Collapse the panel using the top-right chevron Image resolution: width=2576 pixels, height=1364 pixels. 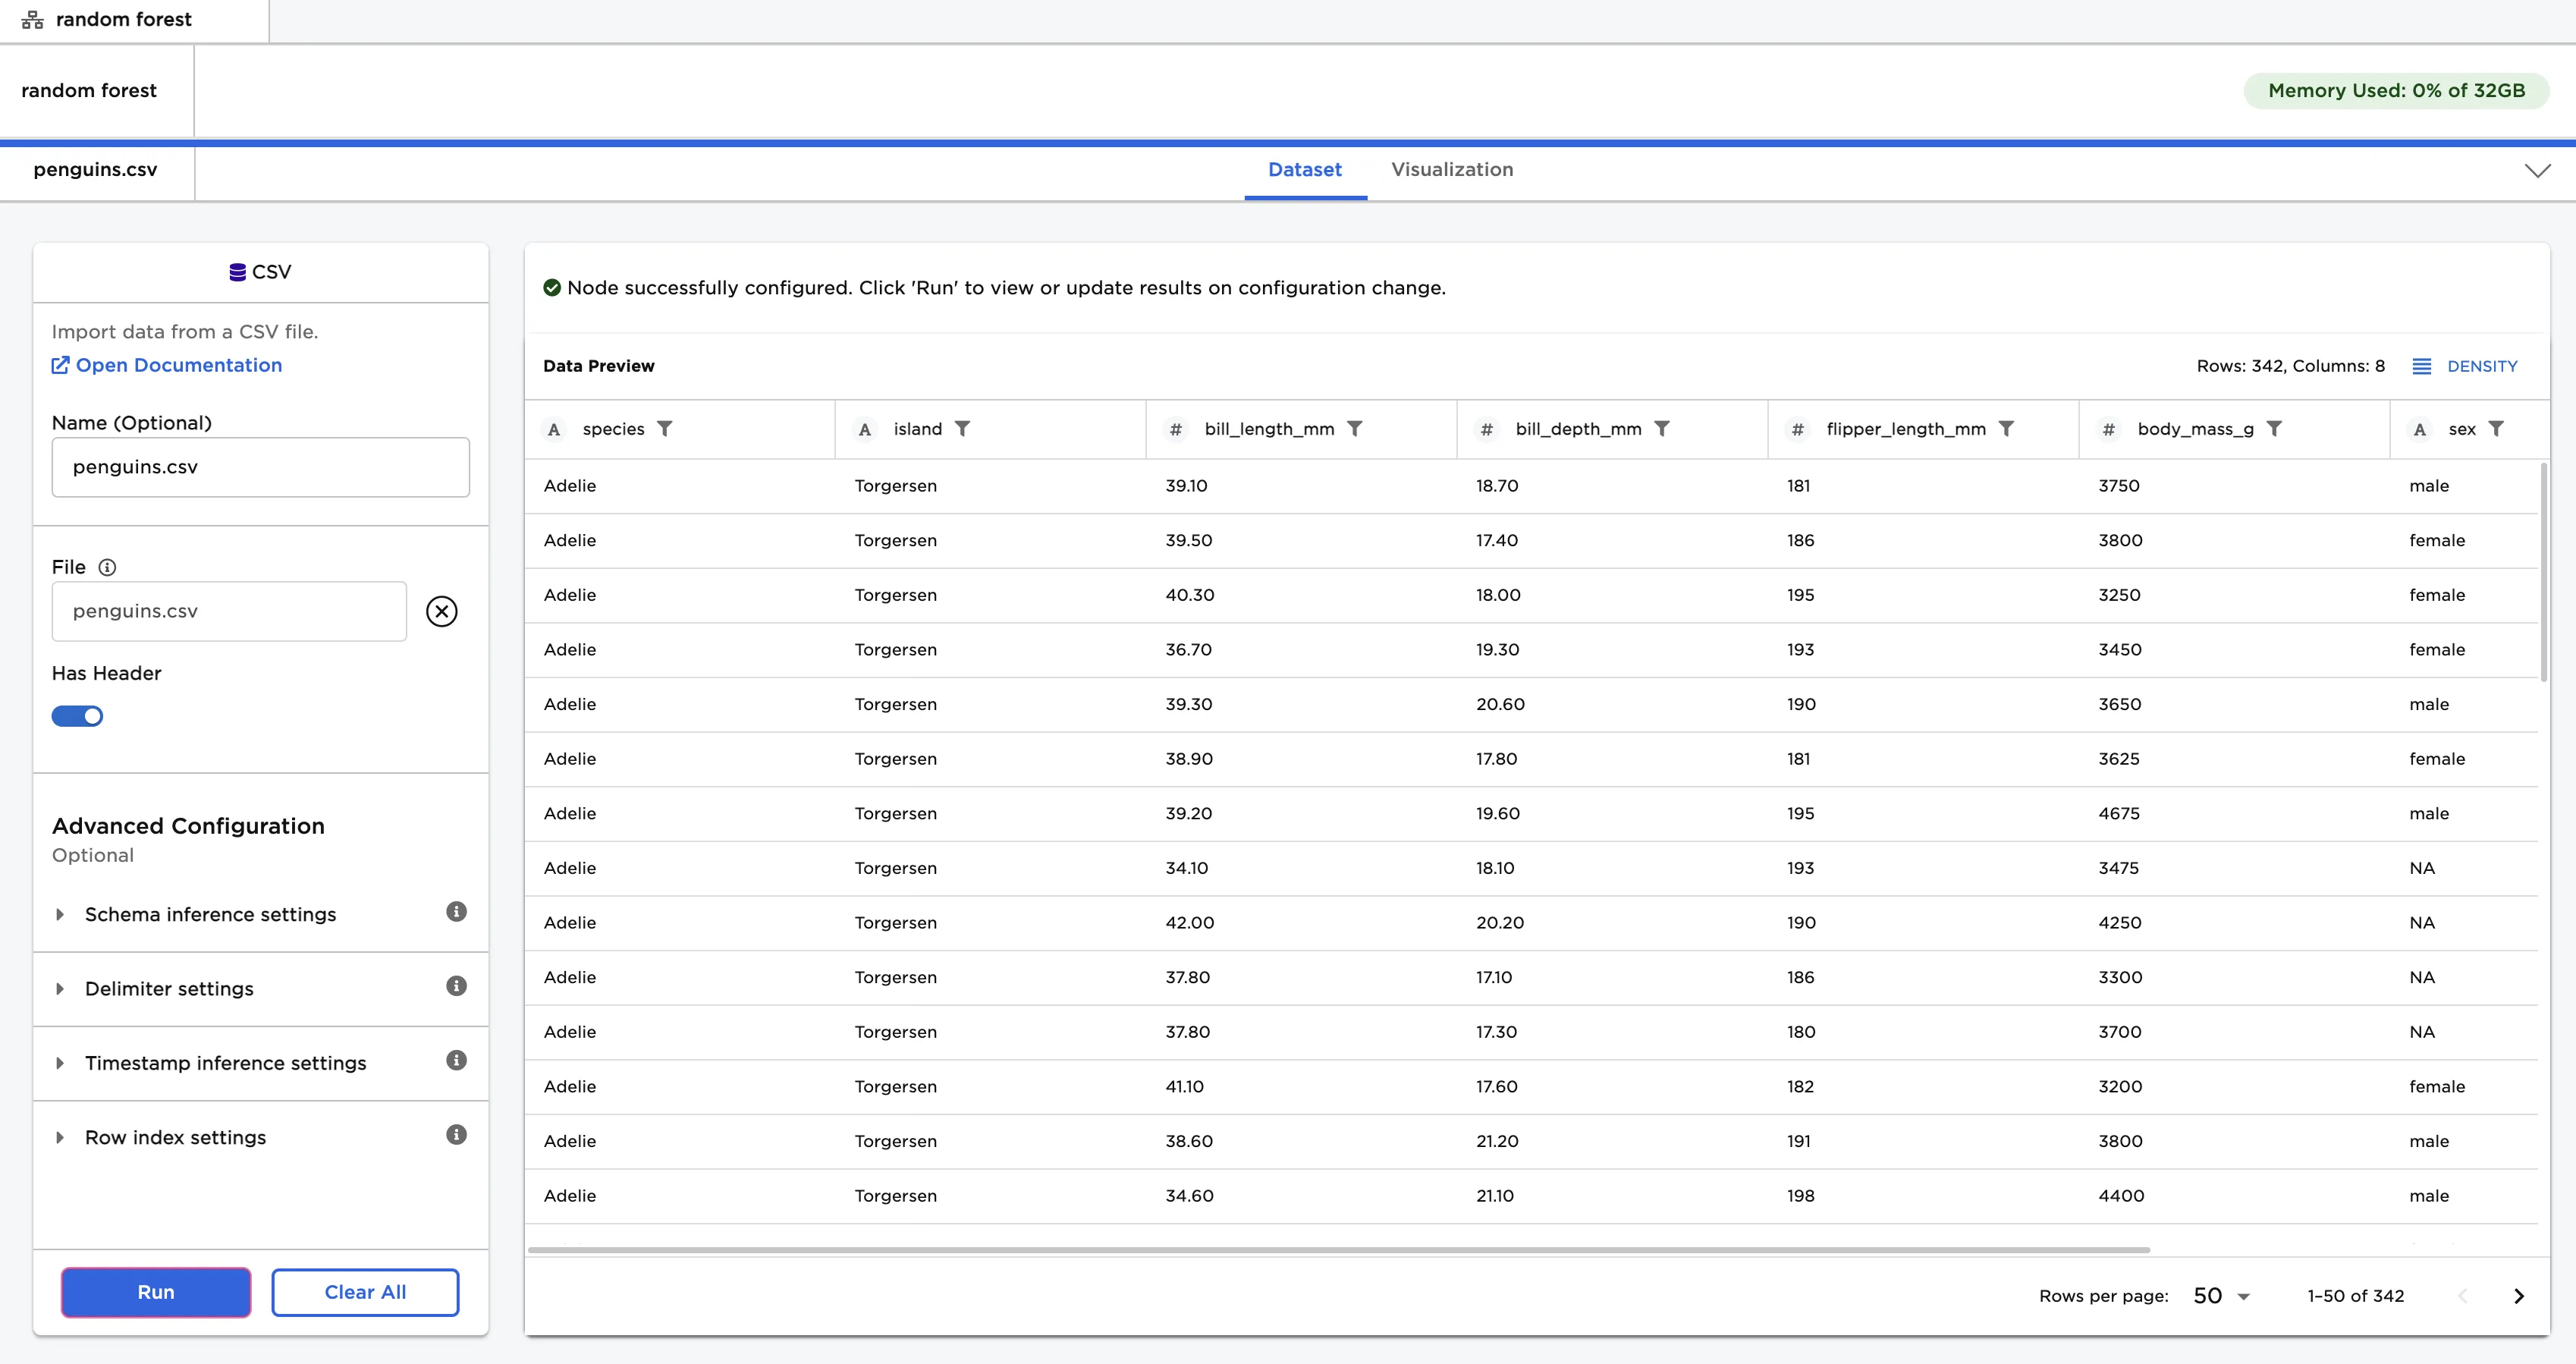2537,170
